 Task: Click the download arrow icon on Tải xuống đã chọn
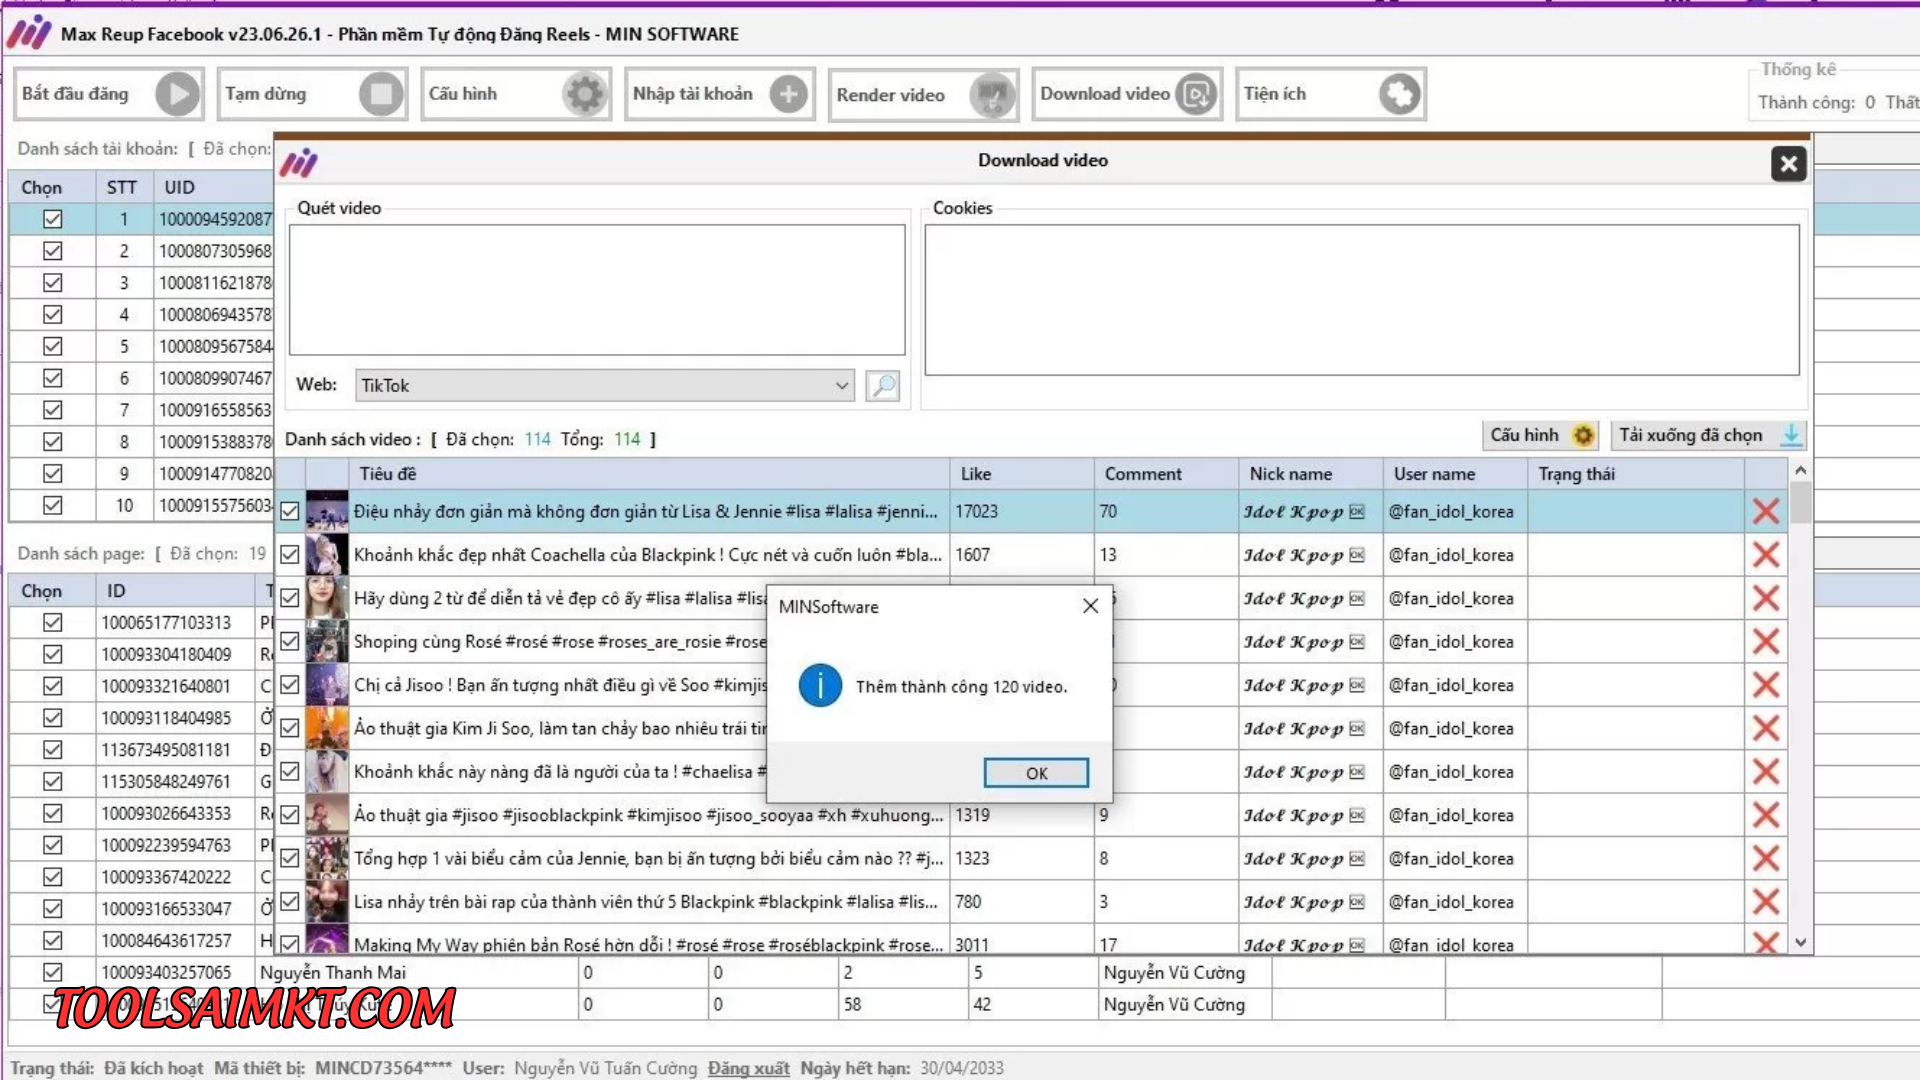point(1791,435)
